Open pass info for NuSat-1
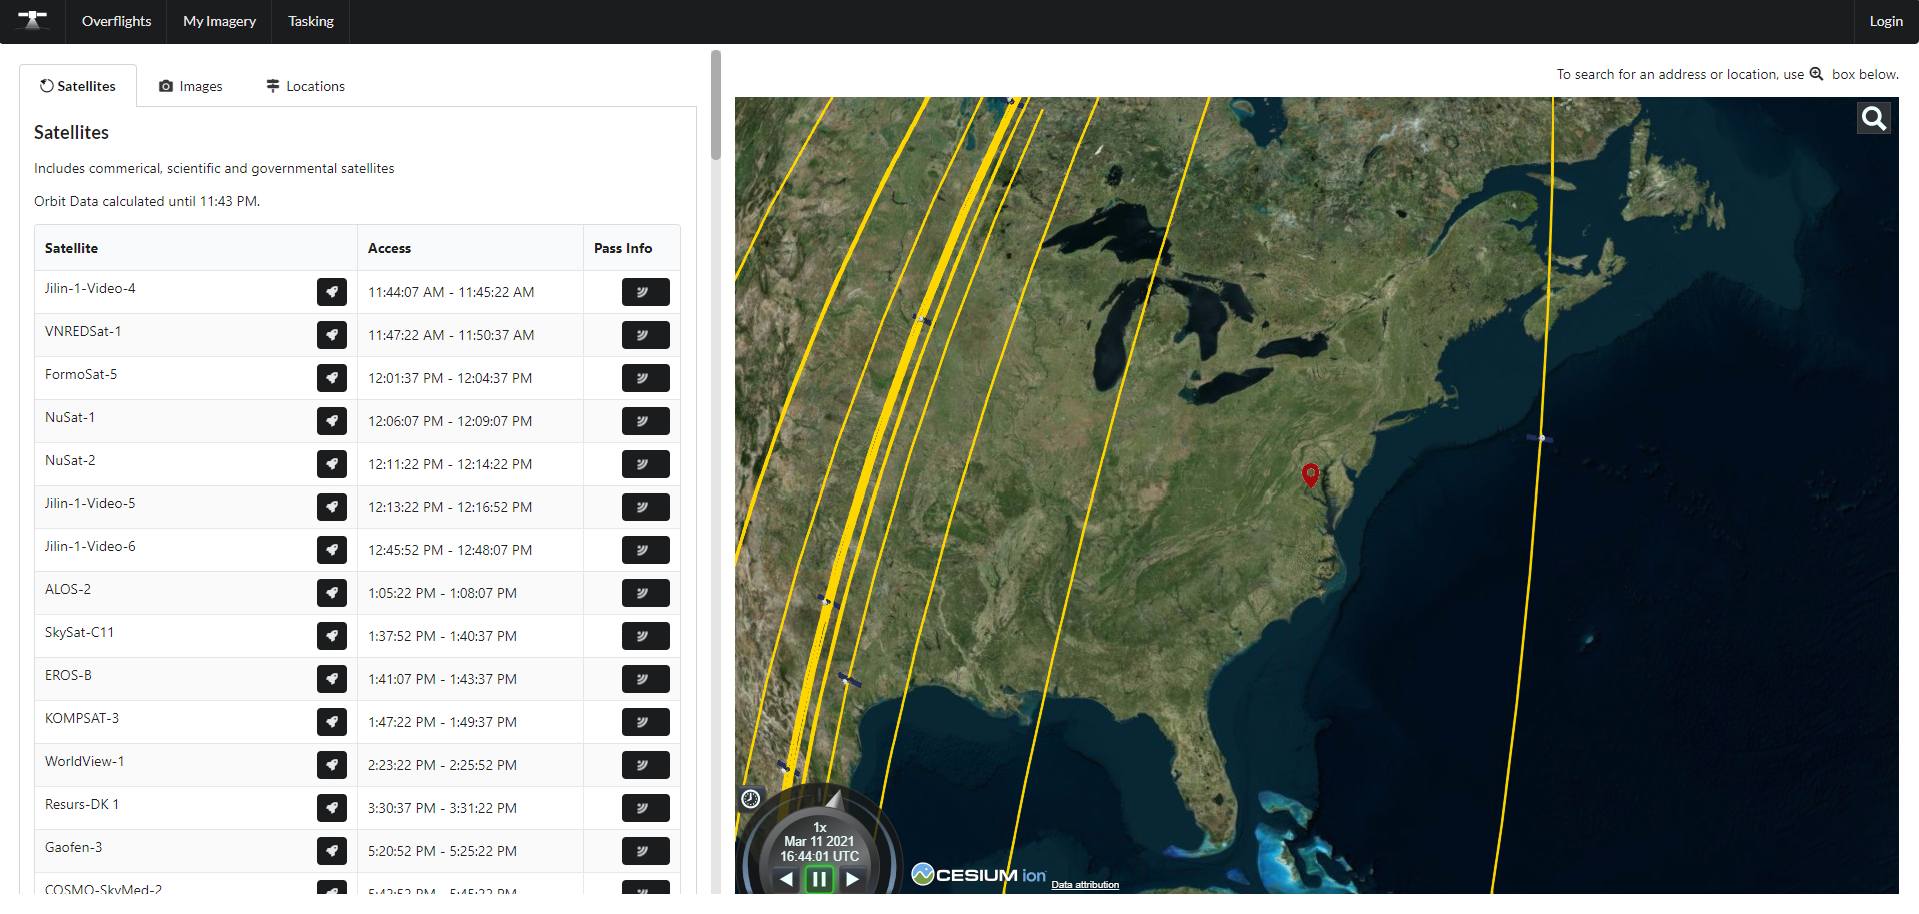The image size is (1919, 914). pos(645,421)
